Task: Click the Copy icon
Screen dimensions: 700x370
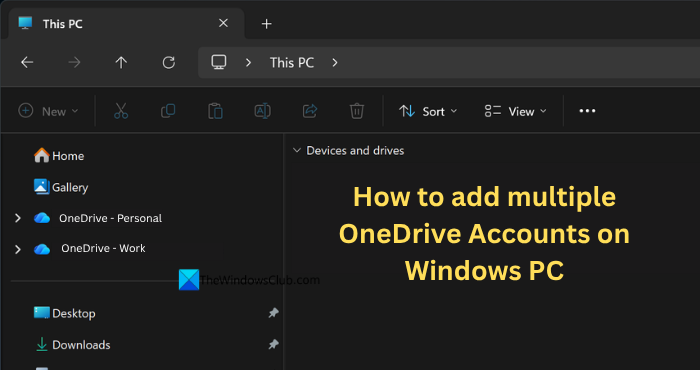Action: tap(168, 111)
